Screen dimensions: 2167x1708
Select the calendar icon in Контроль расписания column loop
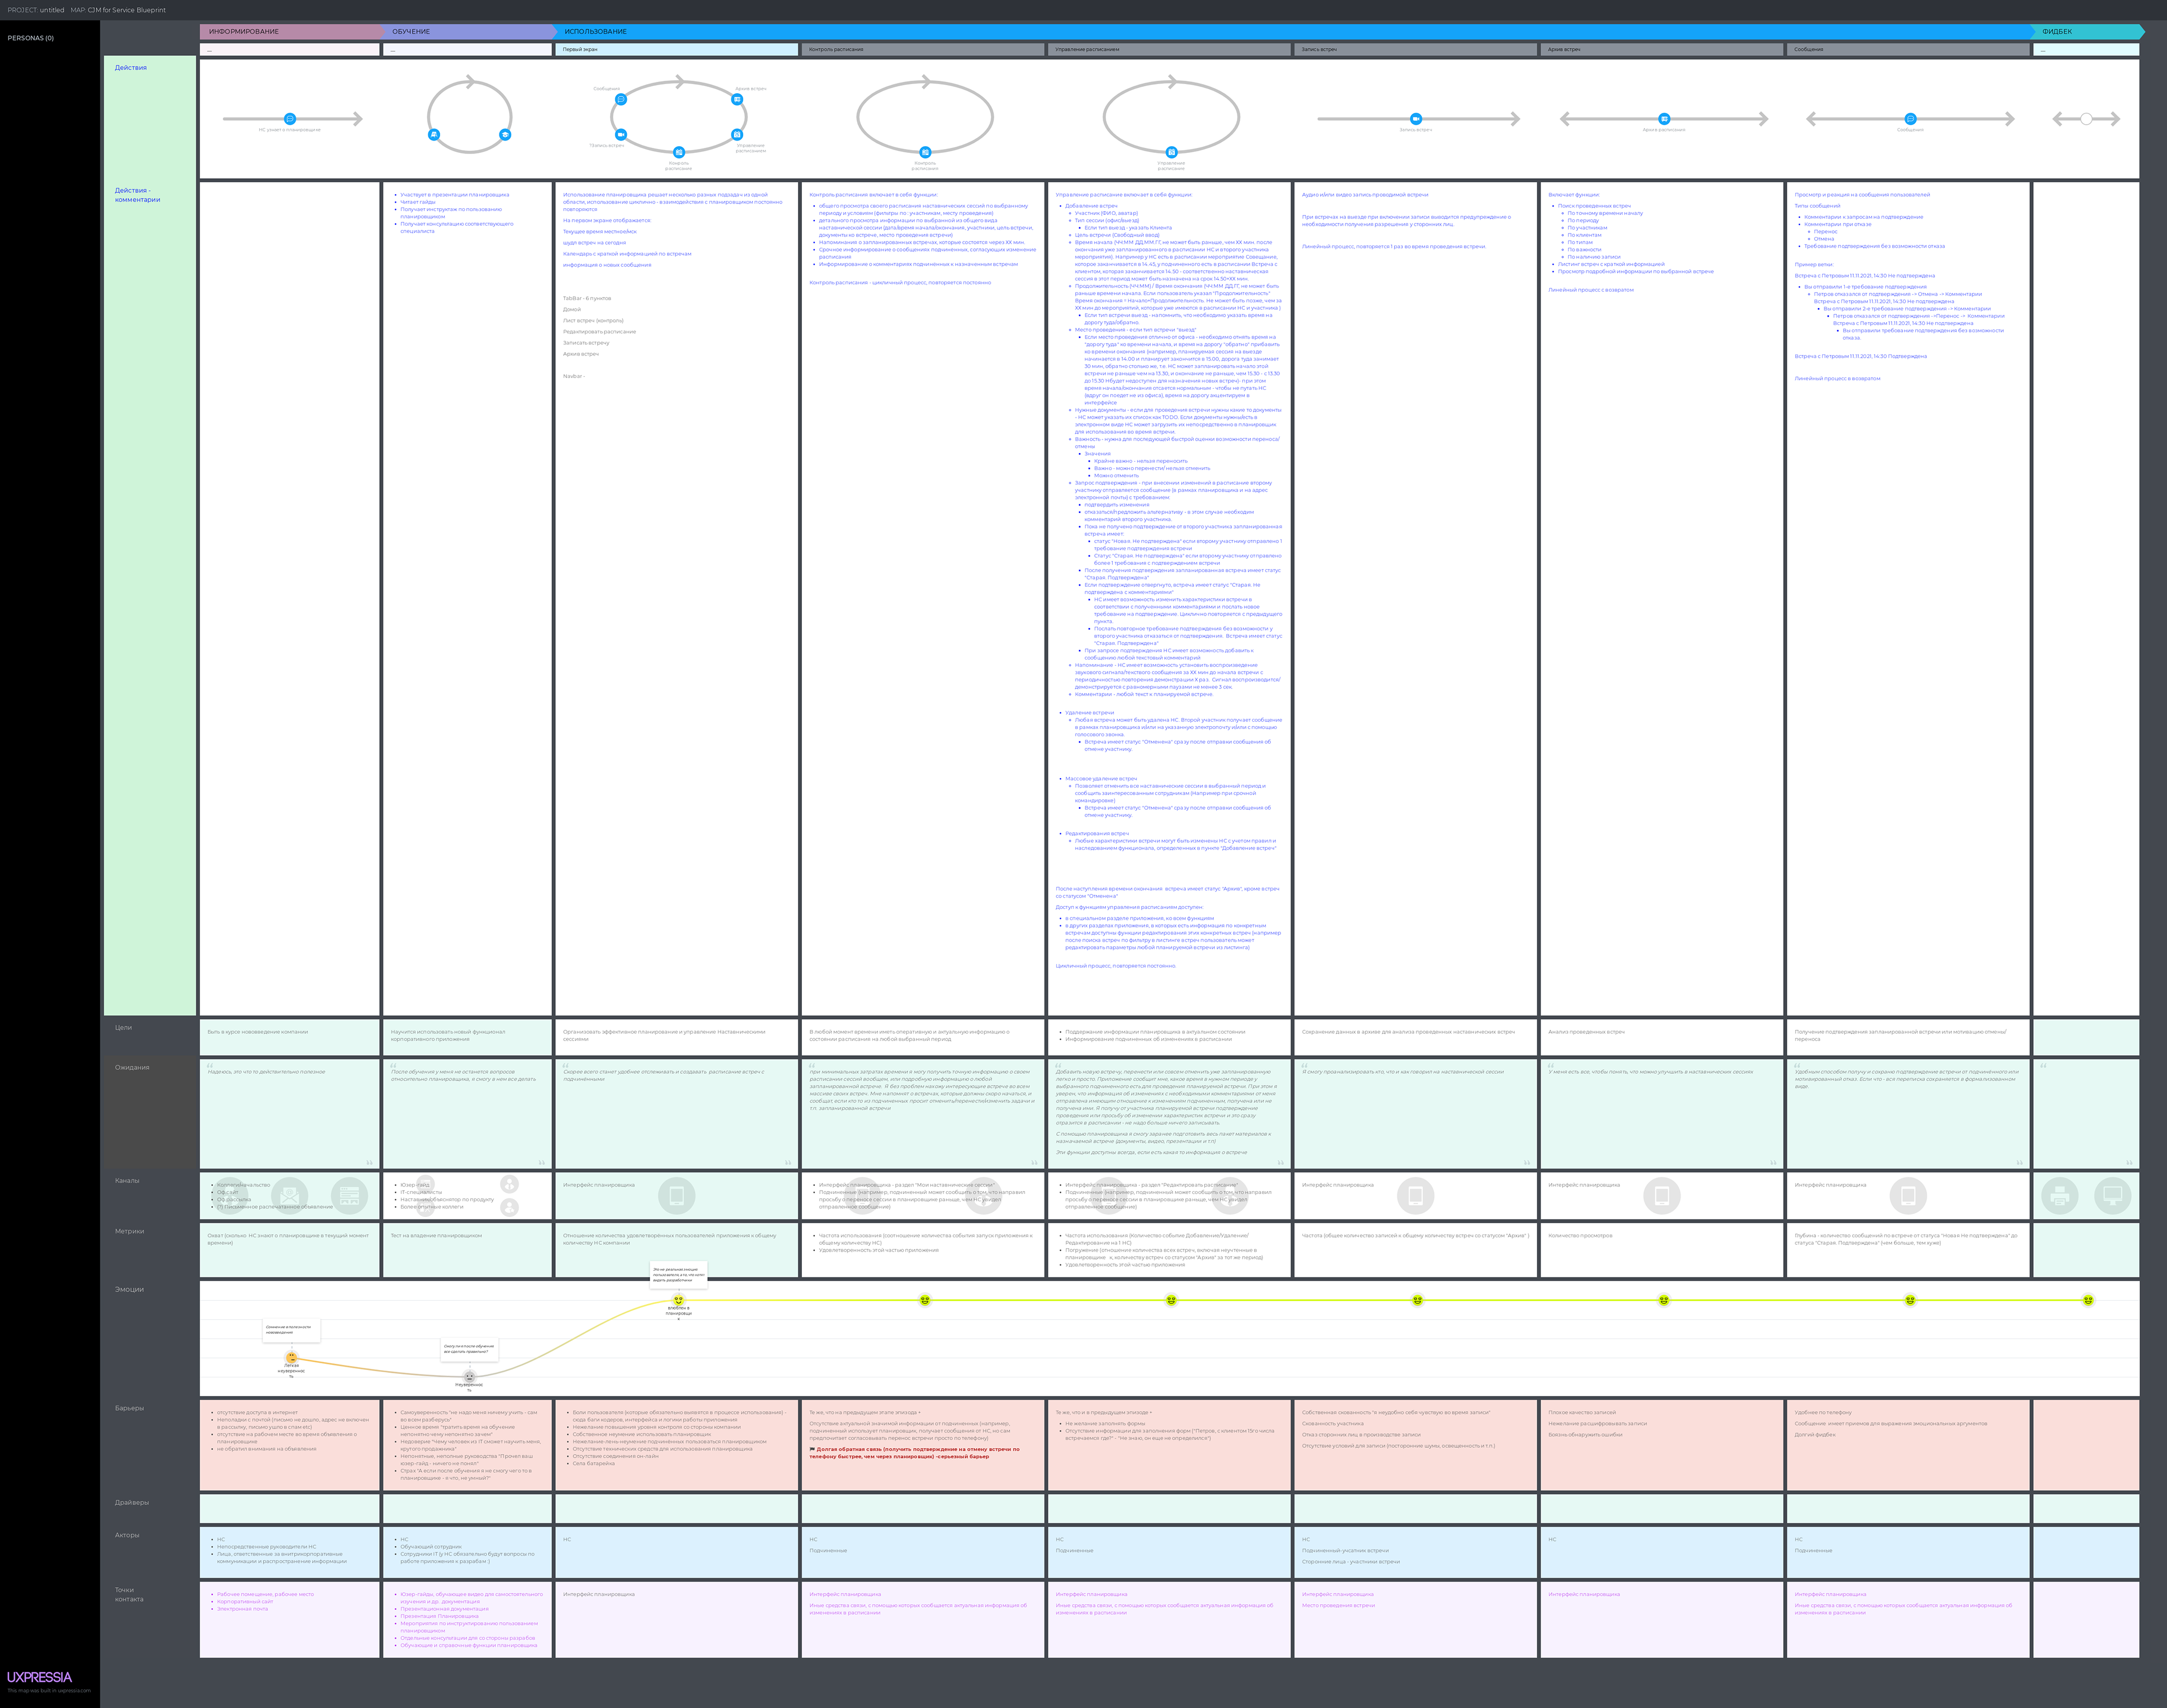click(x=925, y=152)
